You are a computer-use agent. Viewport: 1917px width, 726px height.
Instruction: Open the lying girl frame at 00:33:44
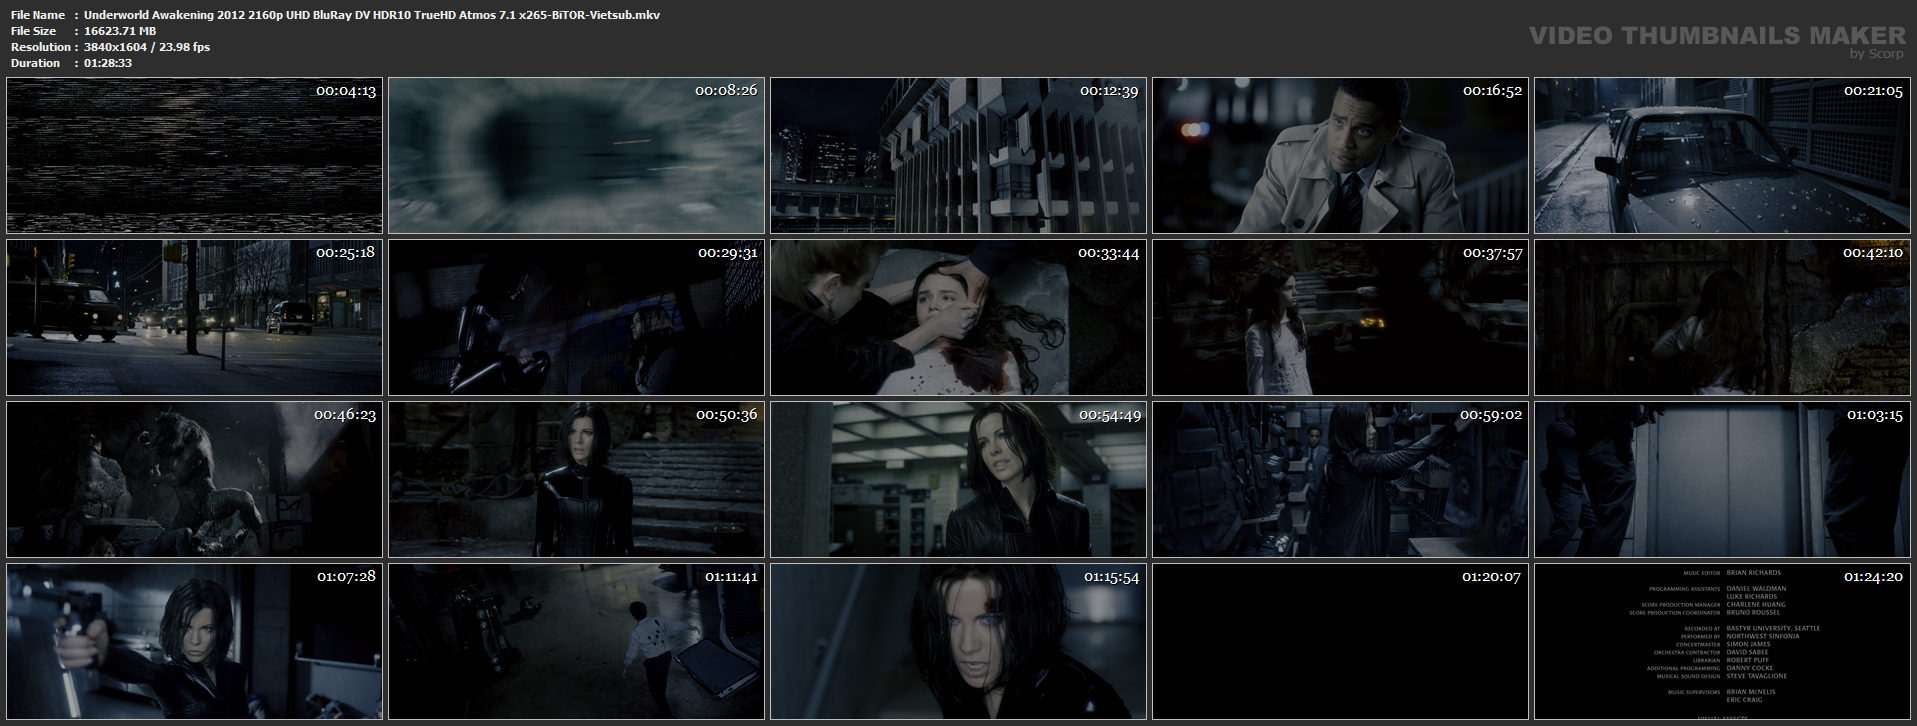pos(958,318)
